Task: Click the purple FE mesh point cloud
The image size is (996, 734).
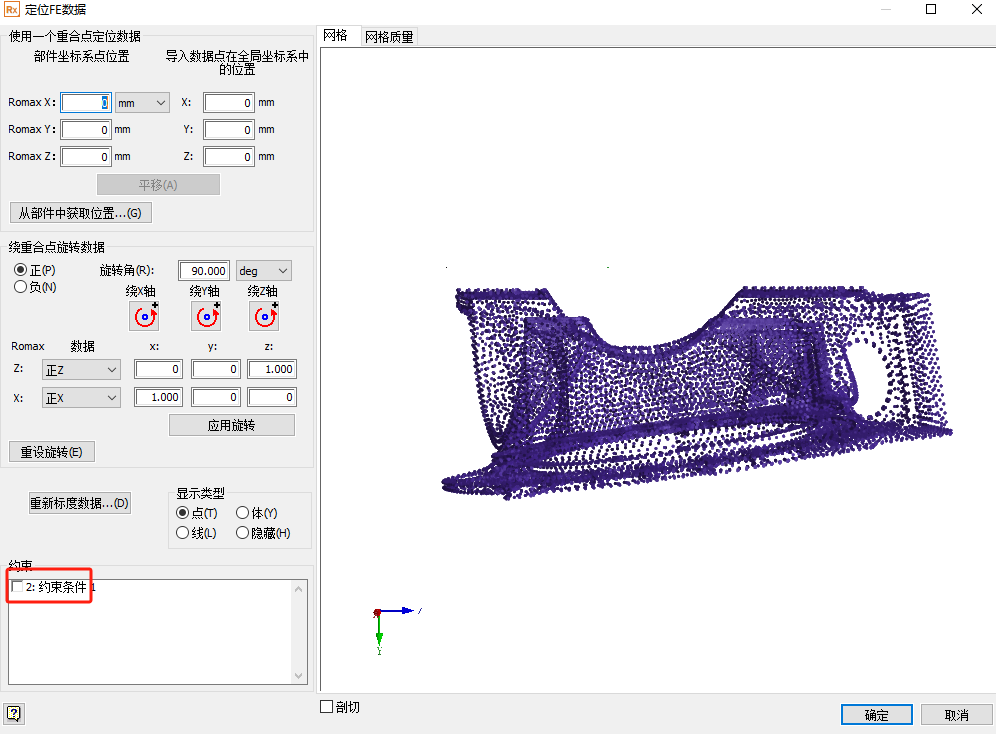Action: 696,392
